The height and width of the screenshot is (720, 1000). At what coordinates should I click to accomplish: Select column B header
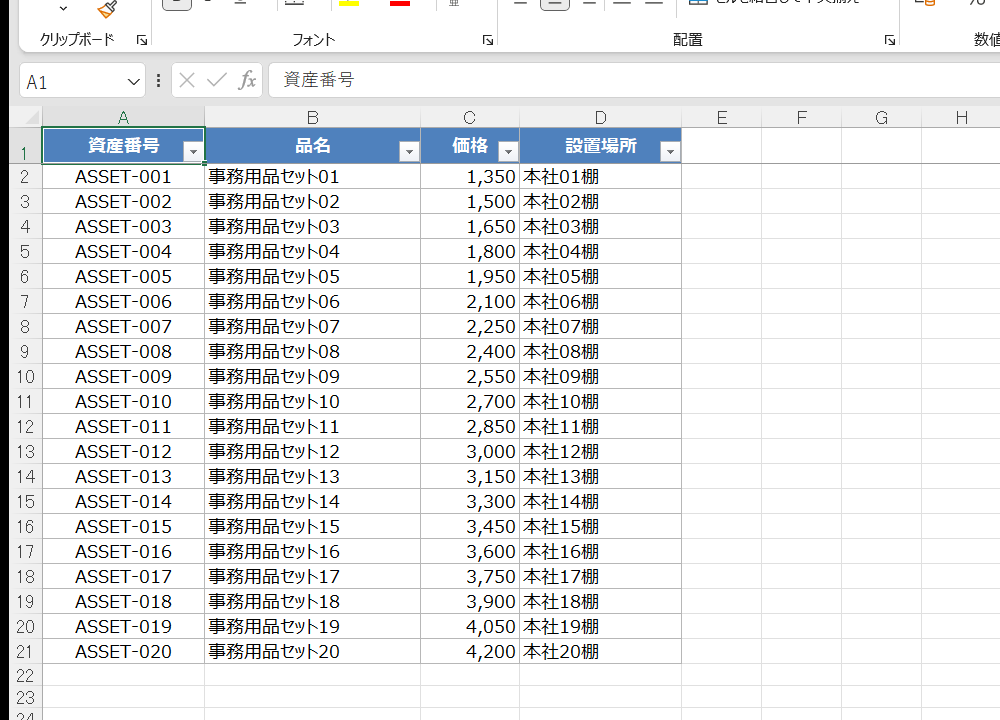pos(312,117)
